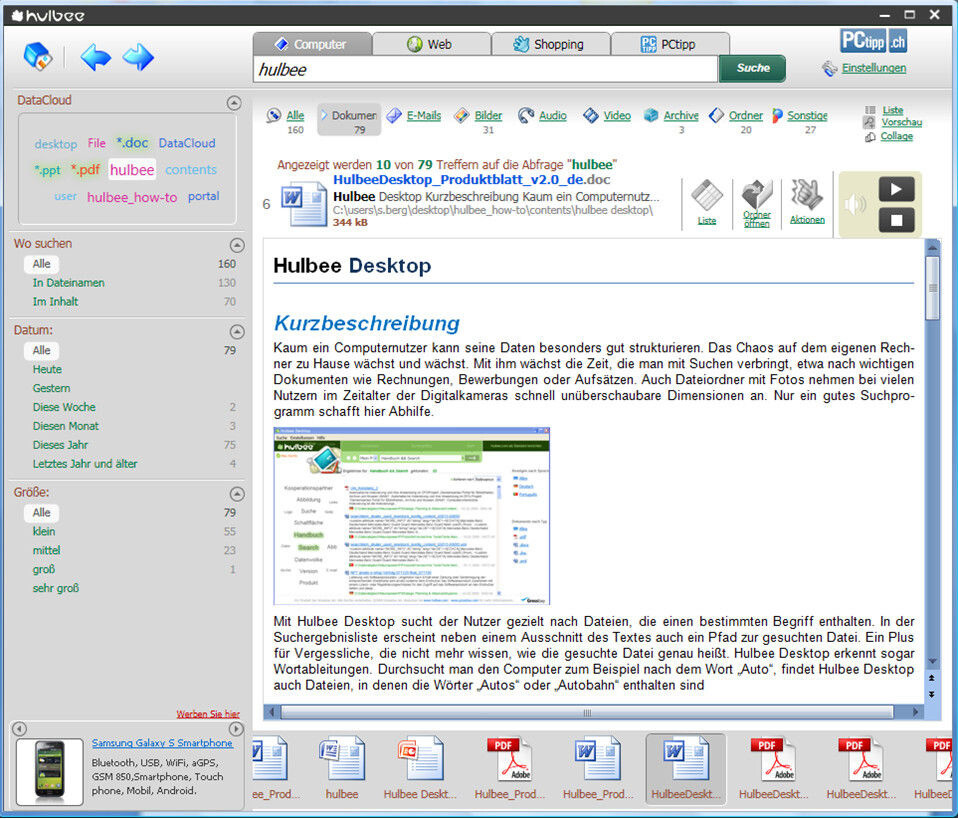Switch to the Computer search tab
This screenshot has height=819, width=958.
[x=312, y=44]
